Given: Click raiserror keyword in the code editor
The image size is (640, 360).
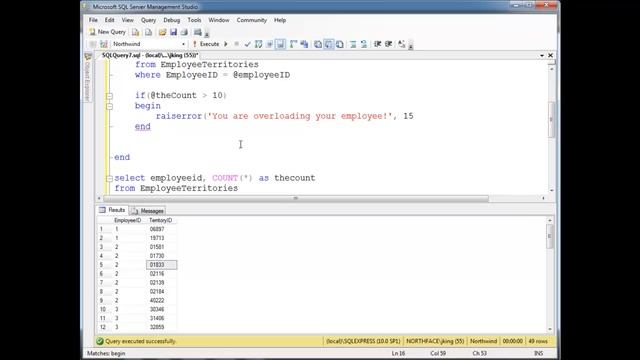Looking at the screenshot, I should (x=179, y=116).
